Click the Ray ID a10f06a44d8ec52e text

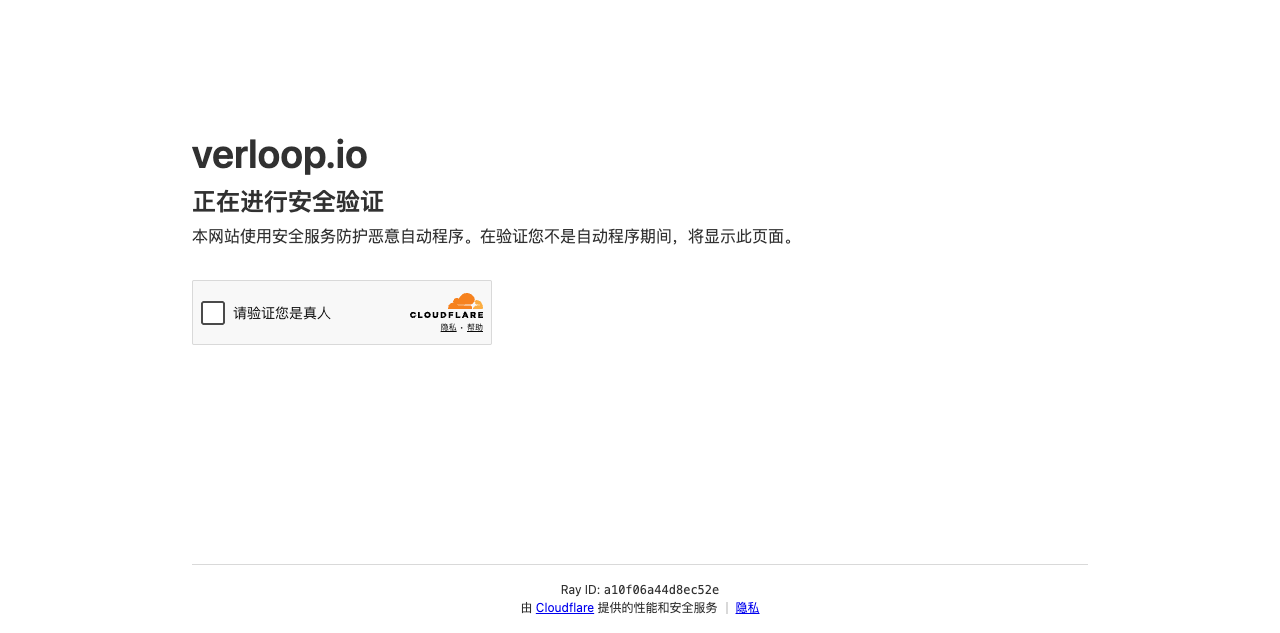tap(640, 590)
